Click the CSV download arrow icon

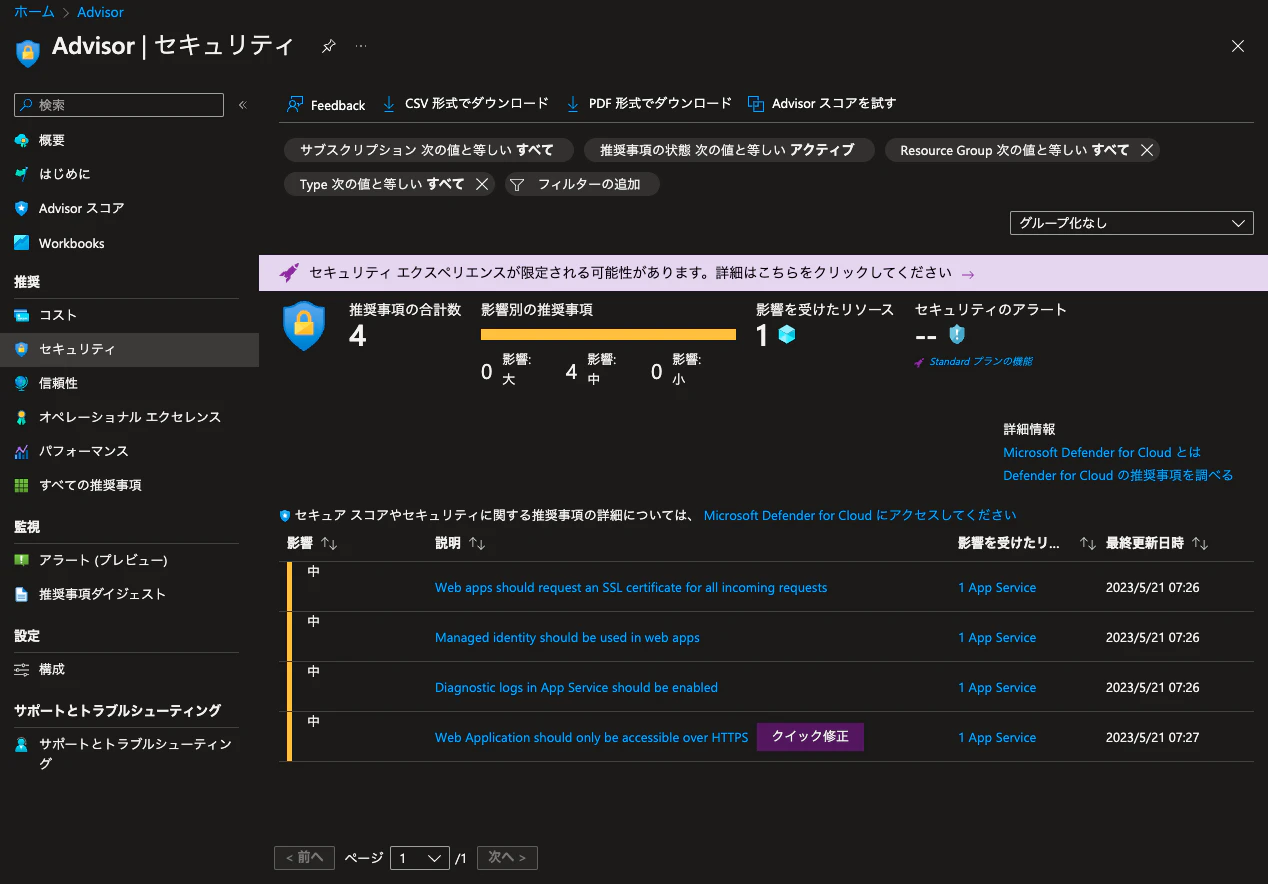click(x=389, y=104)
